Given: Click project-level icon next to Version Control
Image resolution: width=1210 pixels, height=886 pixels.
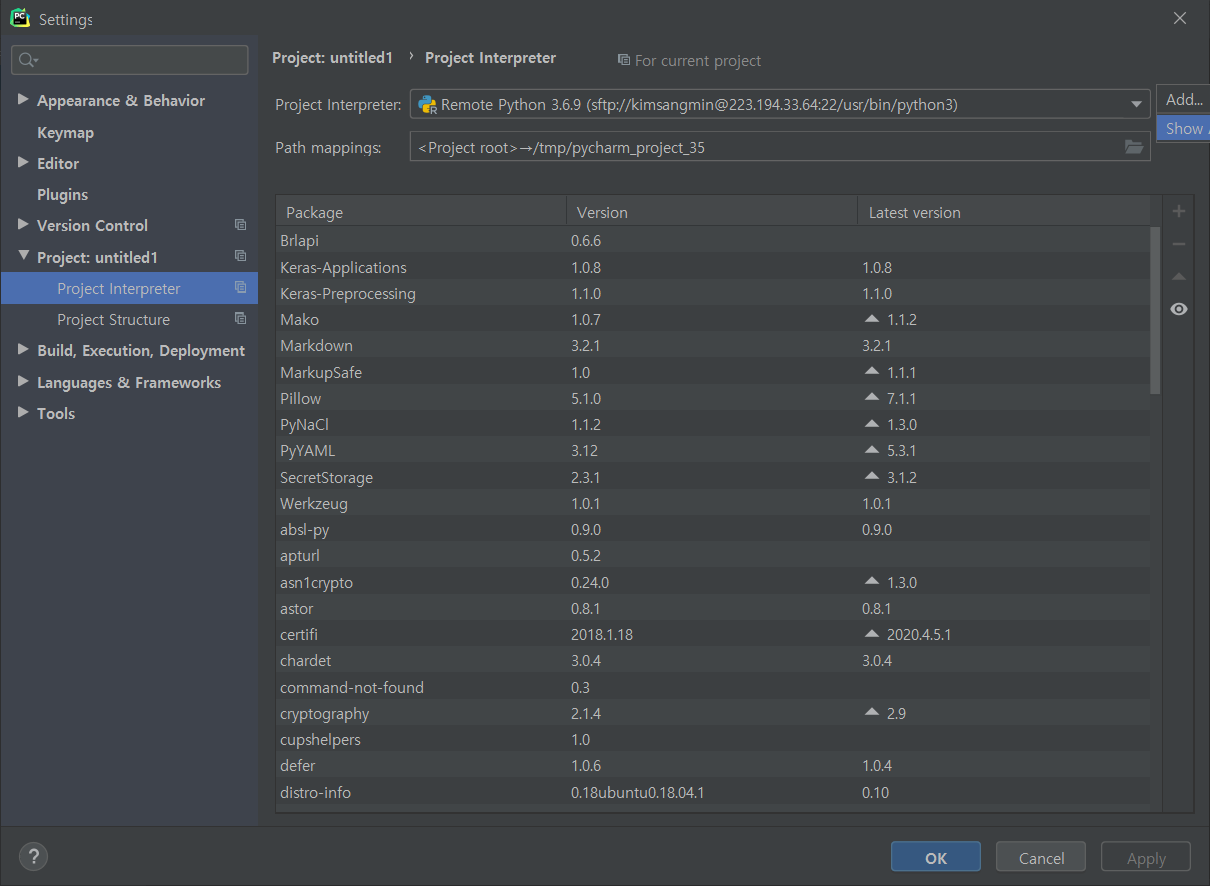Looking at the screenshot, I should (x=240, y=225).
